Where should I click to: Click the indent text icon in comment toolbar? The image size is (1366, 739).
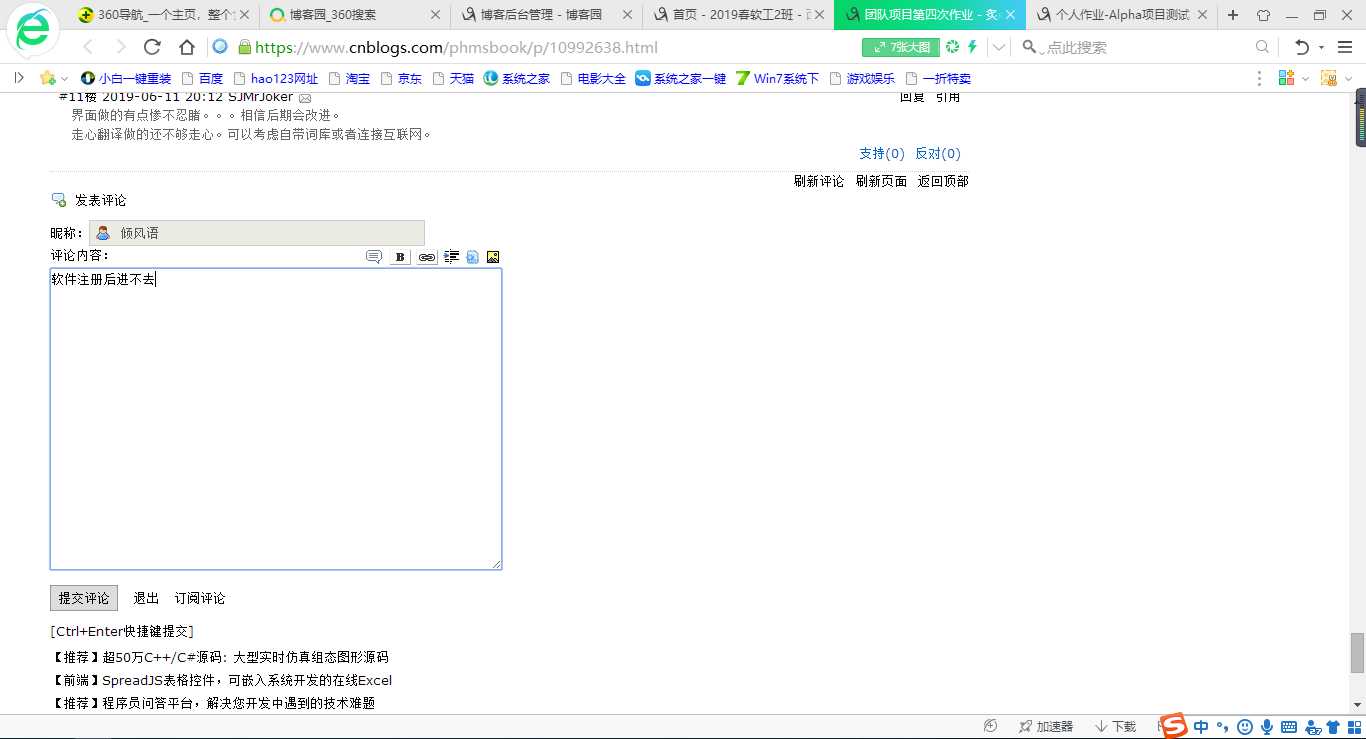click(x=451, y=257)
